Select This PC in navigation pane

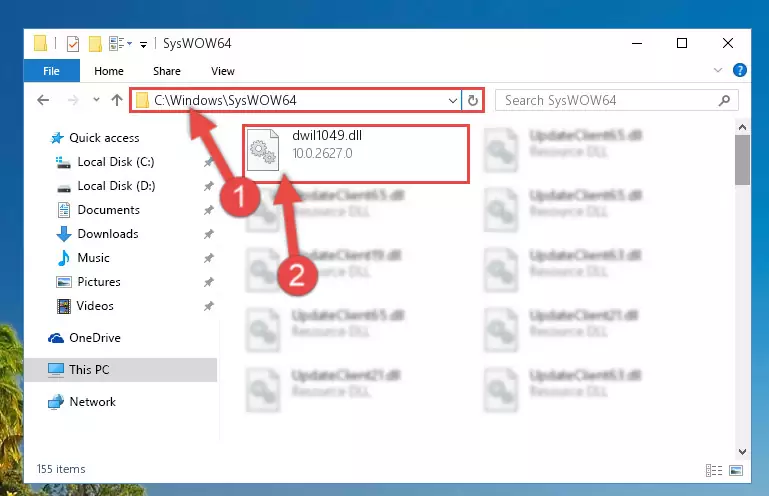(x=121, y=370)
